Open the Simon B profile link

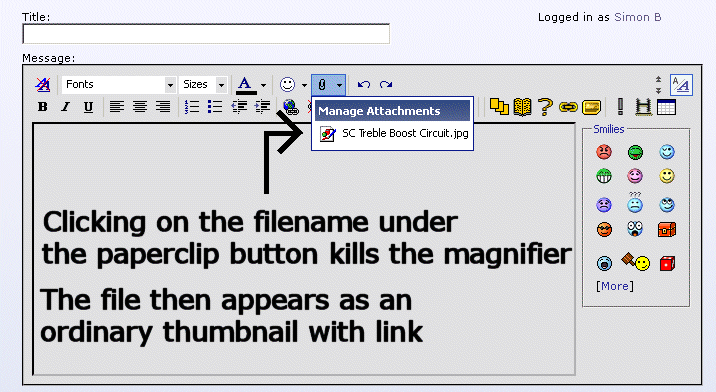(637, 17)
